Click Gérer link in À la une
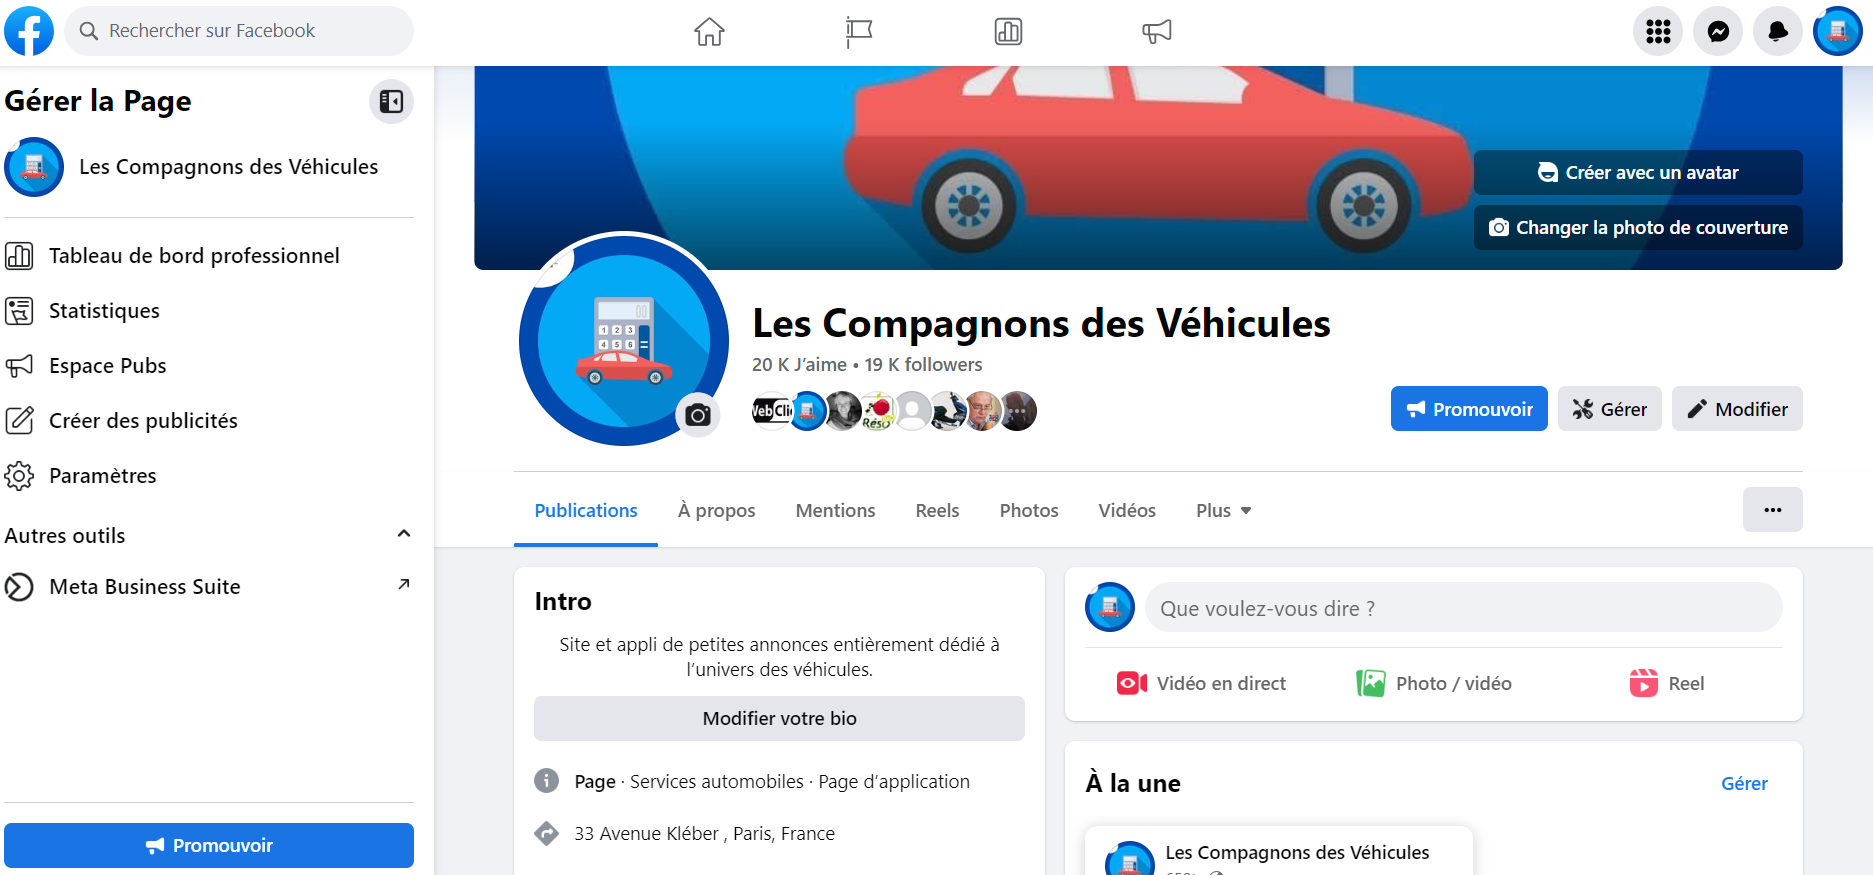1873x875 pixels. 1744,784
